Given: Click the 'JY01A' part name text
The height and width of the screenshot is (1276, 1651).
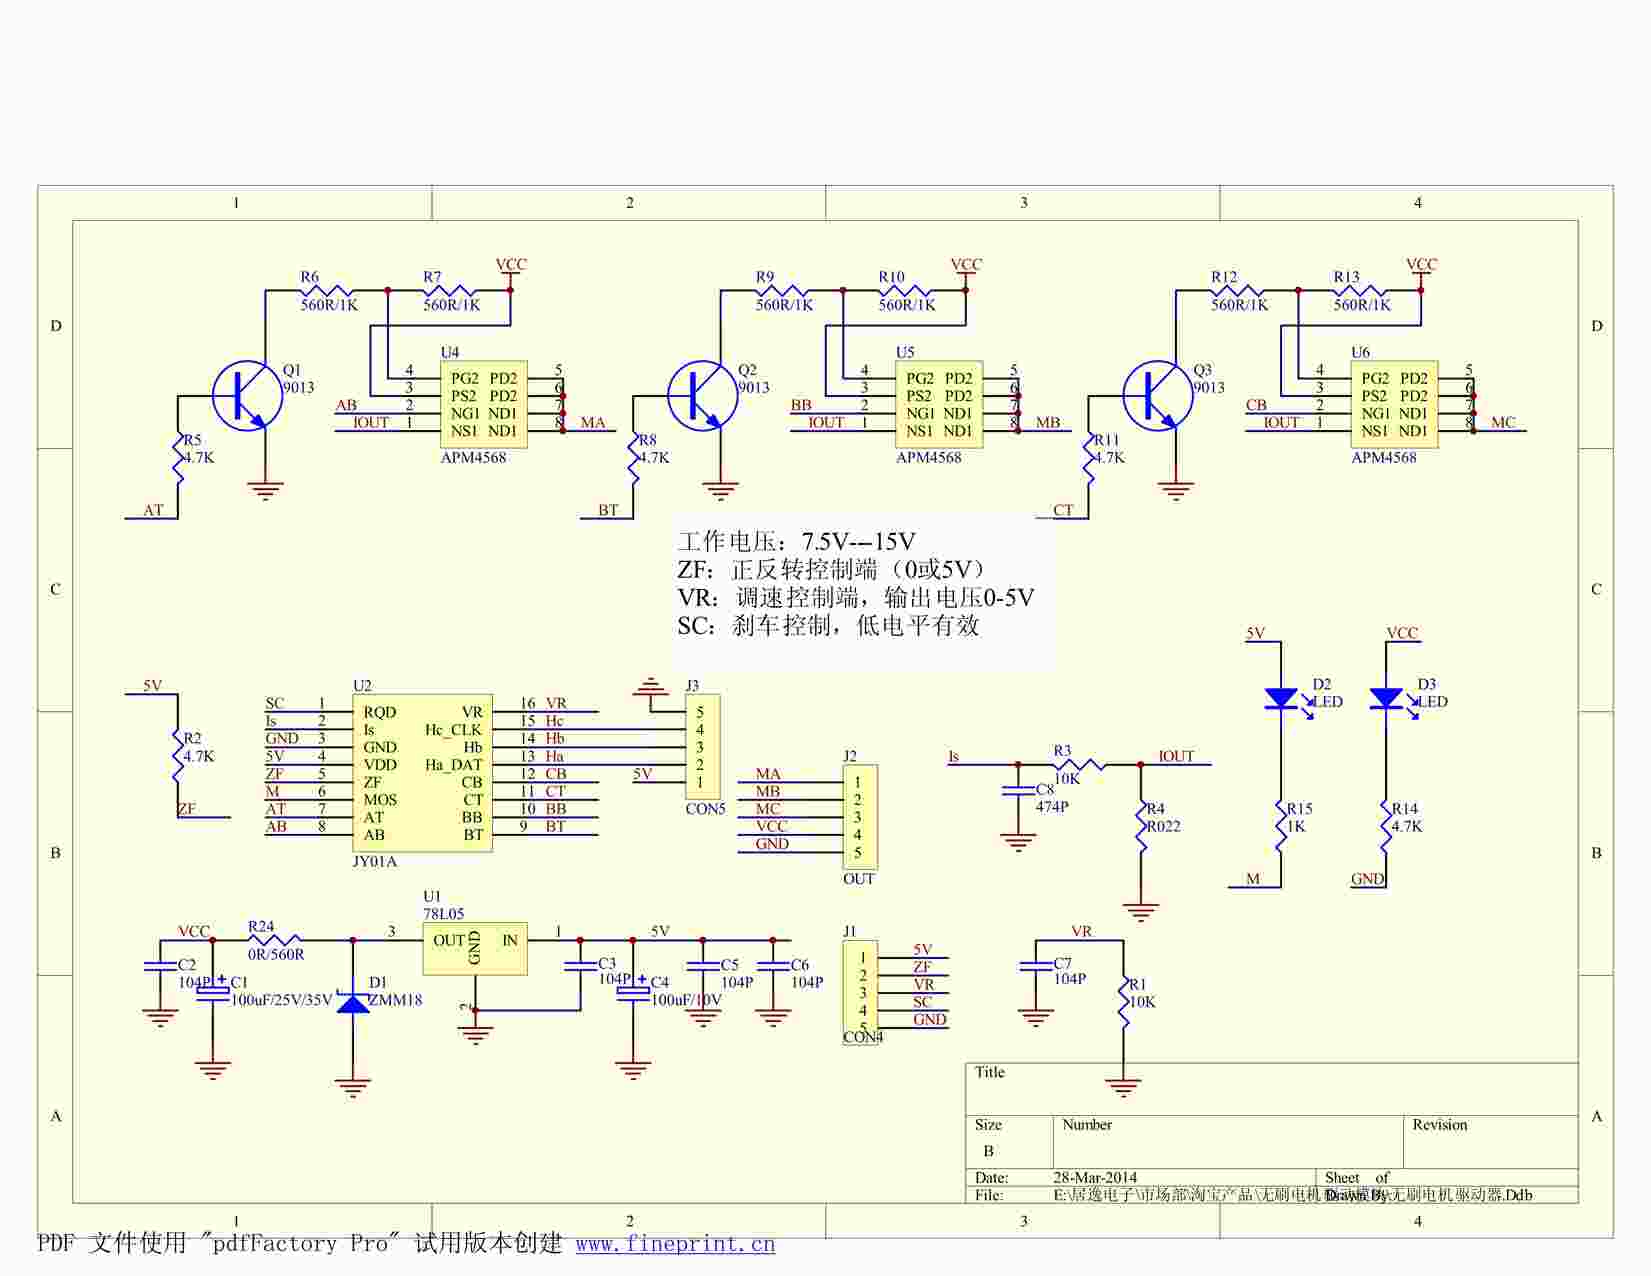Looking at the screenshot, I should pyautogui.click(x=375, y=861).
